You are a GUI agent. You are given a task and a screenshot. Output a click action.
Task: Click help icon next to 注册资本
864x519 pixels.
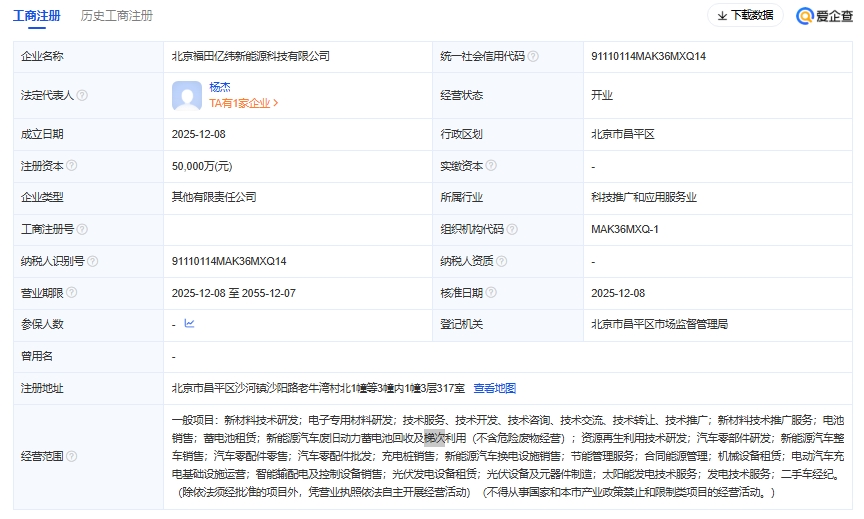point(71,166)
